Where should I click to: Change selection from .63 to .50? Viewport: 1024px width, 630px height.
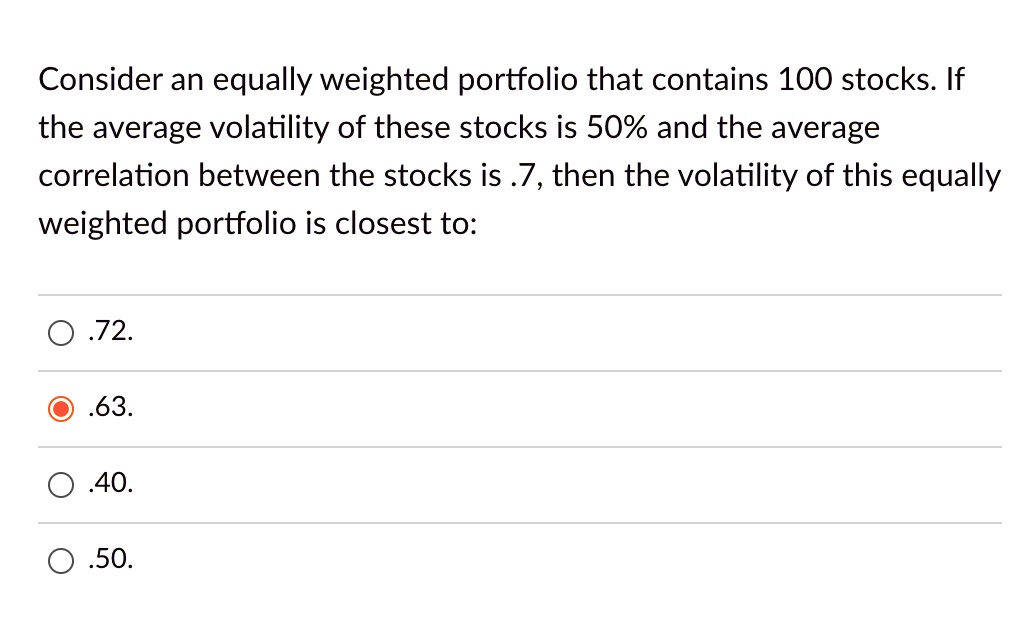pos(60,560)
